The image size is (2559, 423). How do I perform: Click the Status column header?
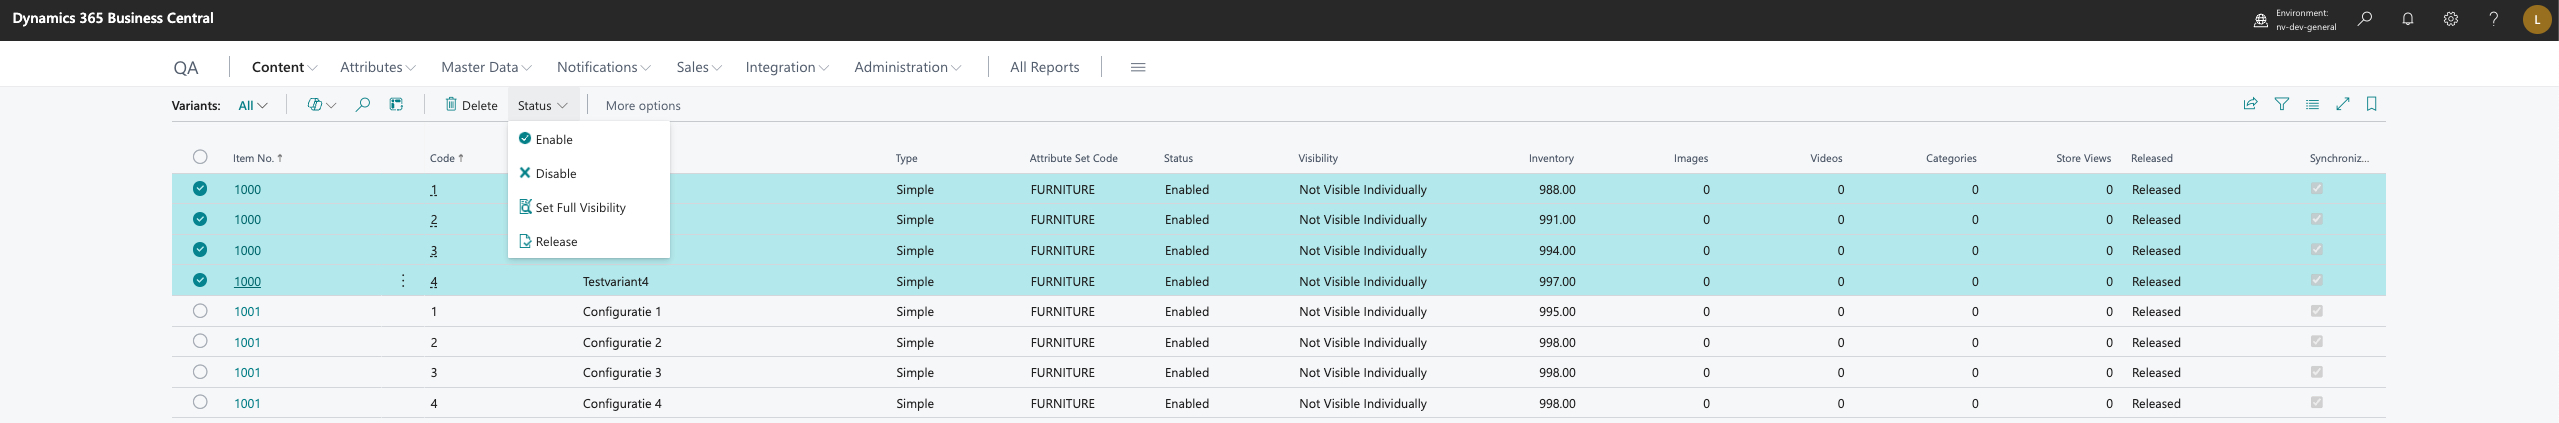point(1178,158)
